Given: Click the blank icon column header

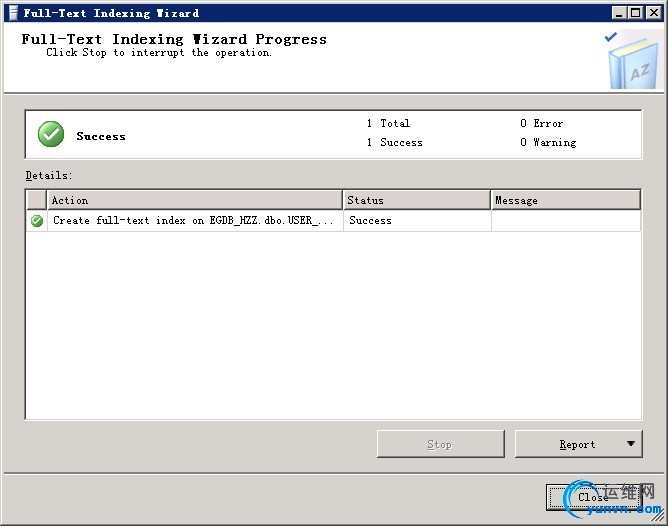Looking at the screenshot, I should coord(37,200).
